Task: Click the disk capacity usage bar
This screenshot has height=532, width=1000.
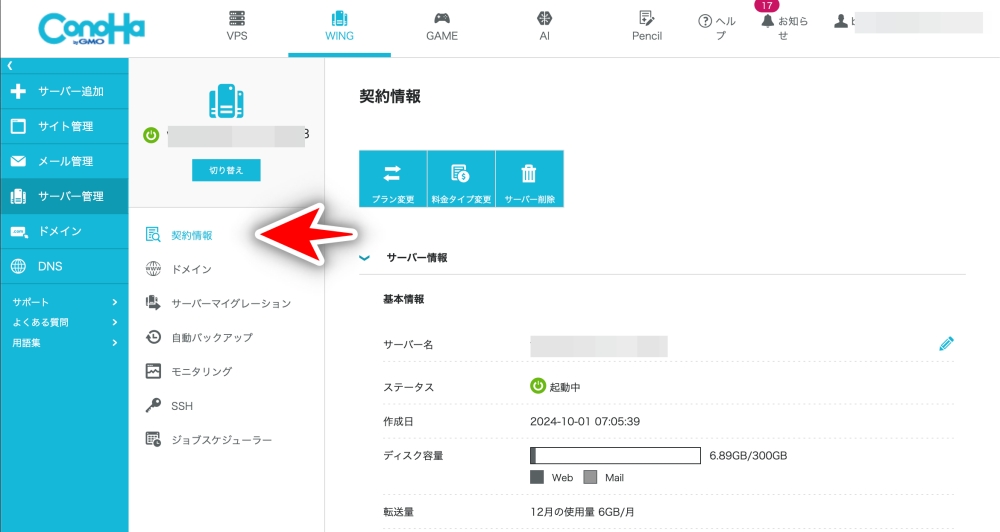Action: coord(614,456)
